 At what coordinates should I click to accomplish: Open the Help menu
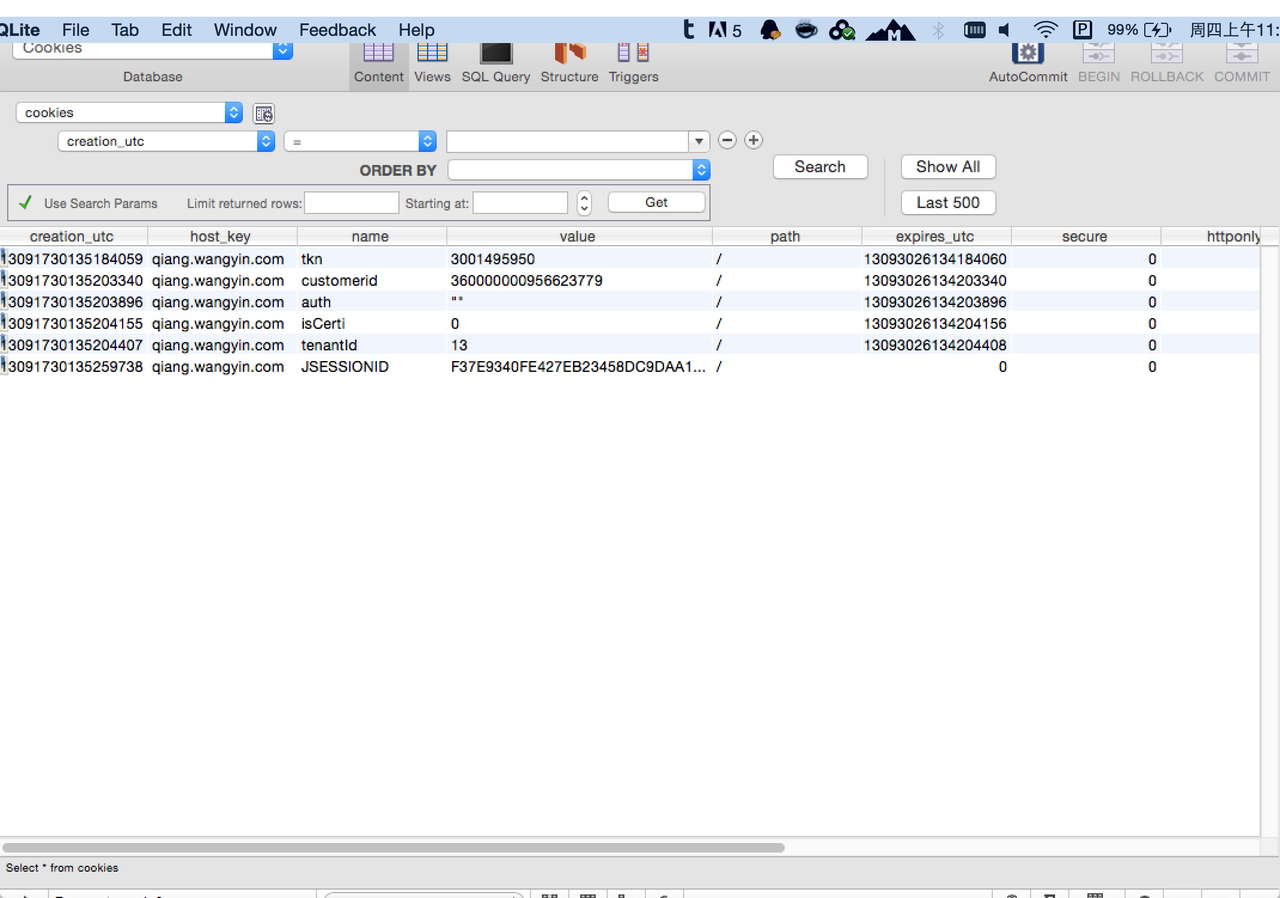click(x=416, y=30)
